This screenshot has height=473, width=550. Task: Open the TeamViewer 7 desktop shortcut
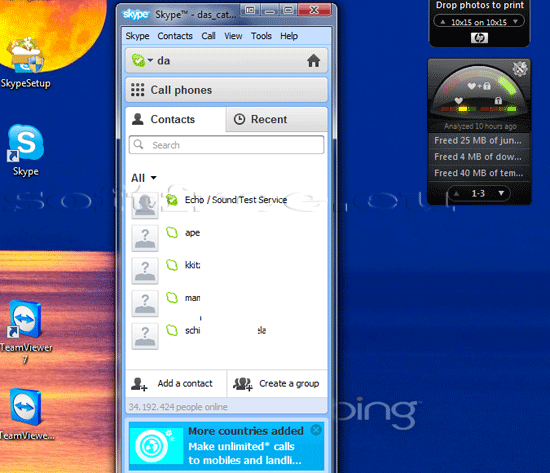(26, 332)
